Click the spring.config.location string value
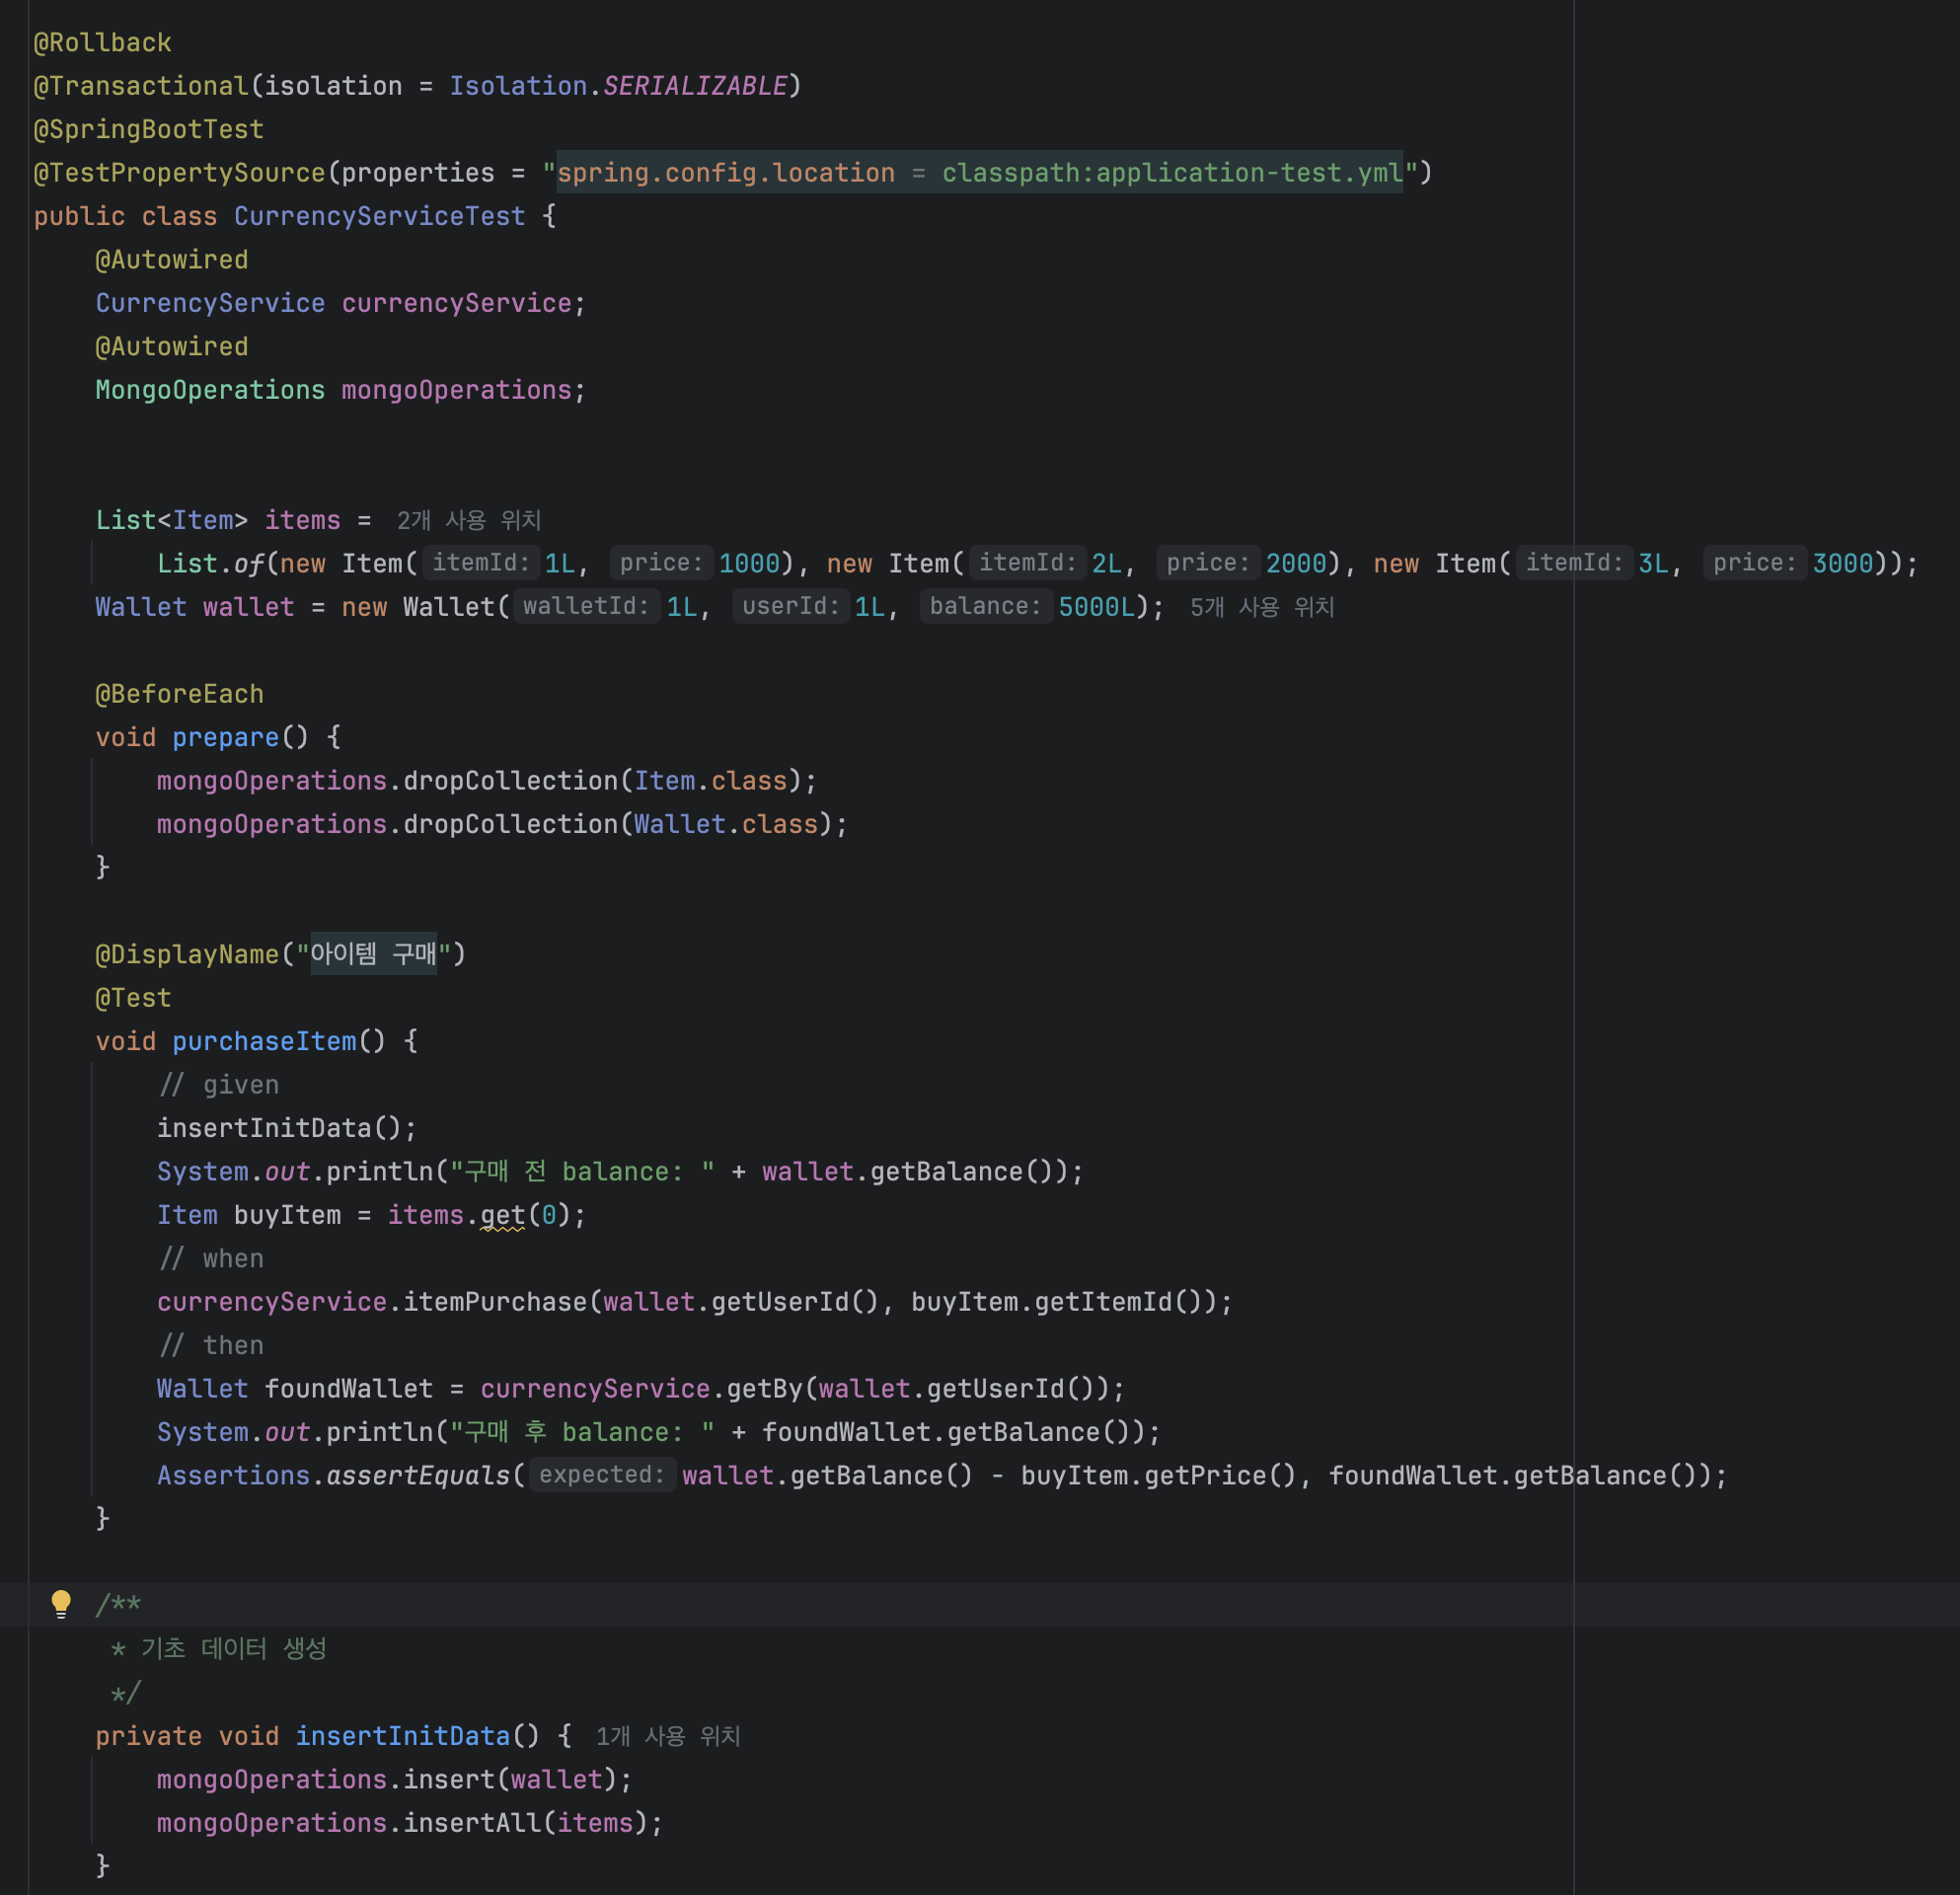The height and width of the screenshot is (1895, 1960). [x=980, y=173]
